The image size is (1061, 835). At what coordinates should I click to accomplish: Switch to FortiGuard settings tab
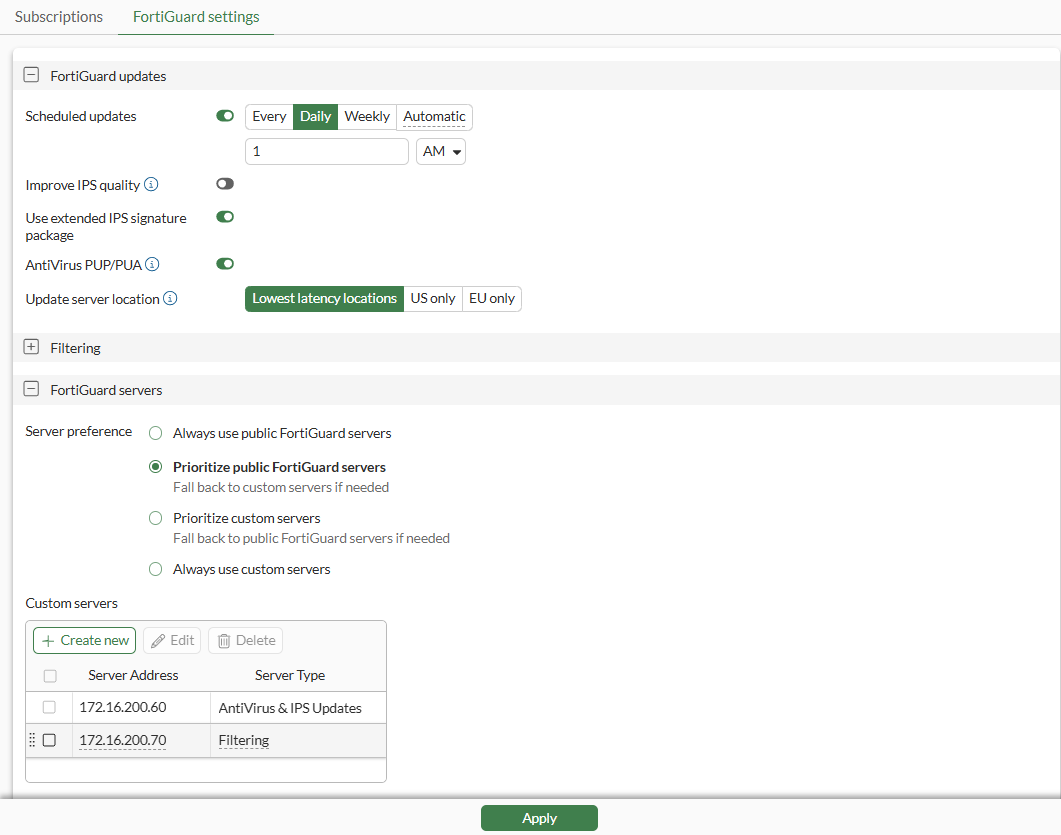(x=196, y=17)
